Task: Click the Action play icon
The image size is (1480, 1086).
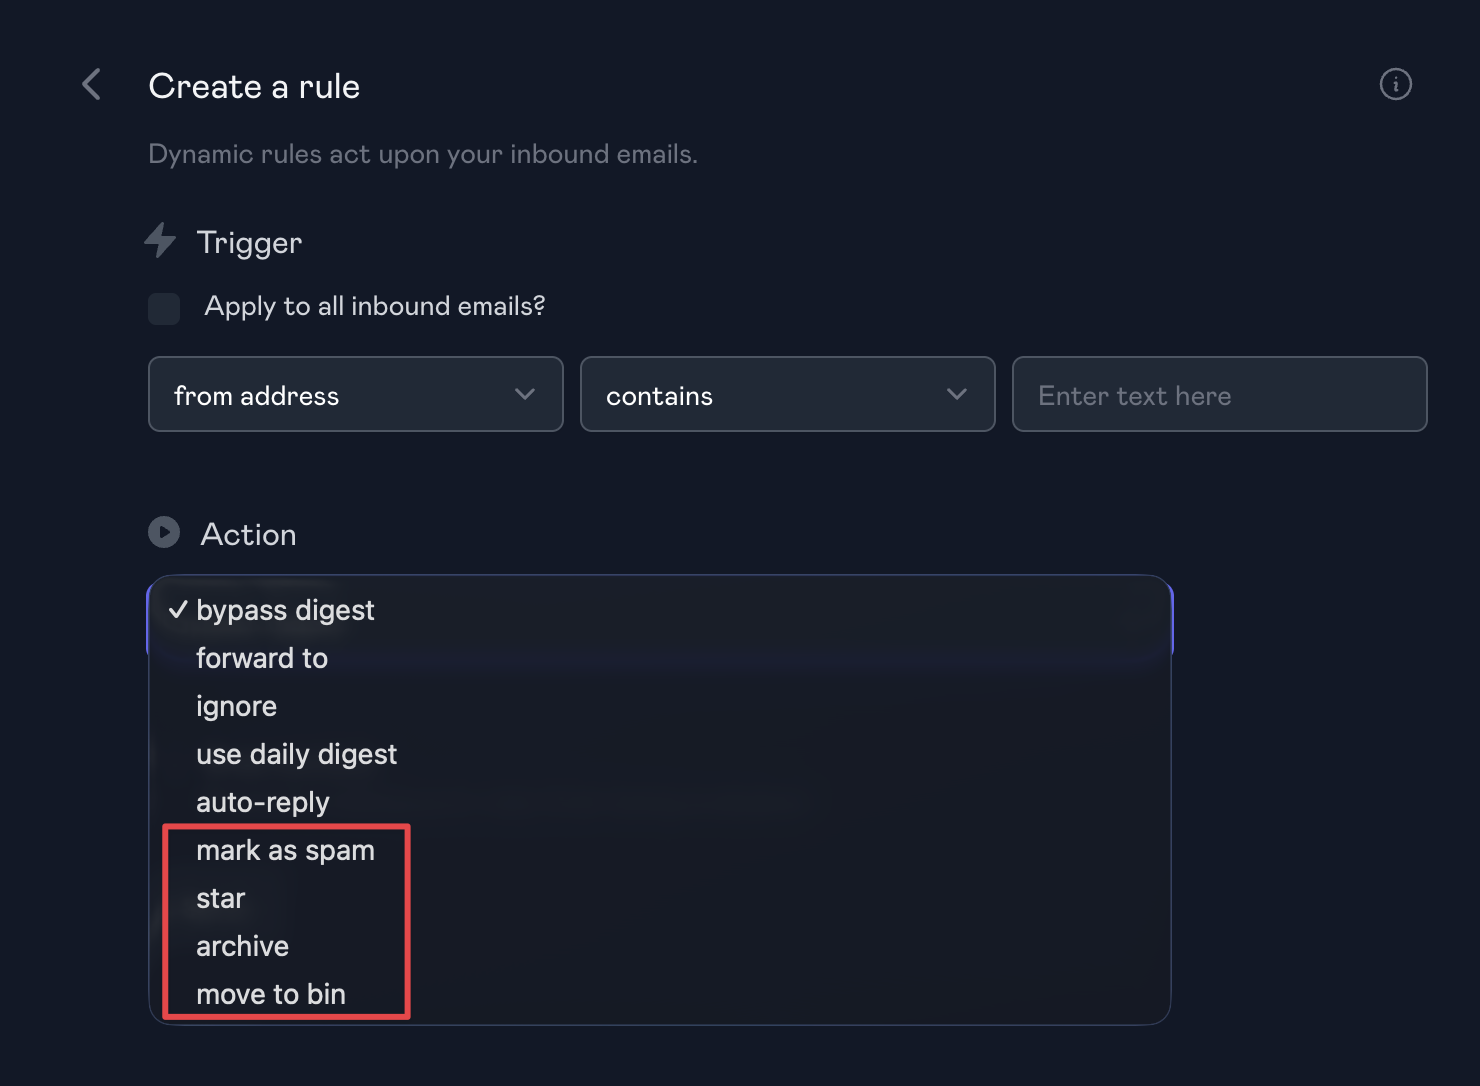Action: [164, 532]
